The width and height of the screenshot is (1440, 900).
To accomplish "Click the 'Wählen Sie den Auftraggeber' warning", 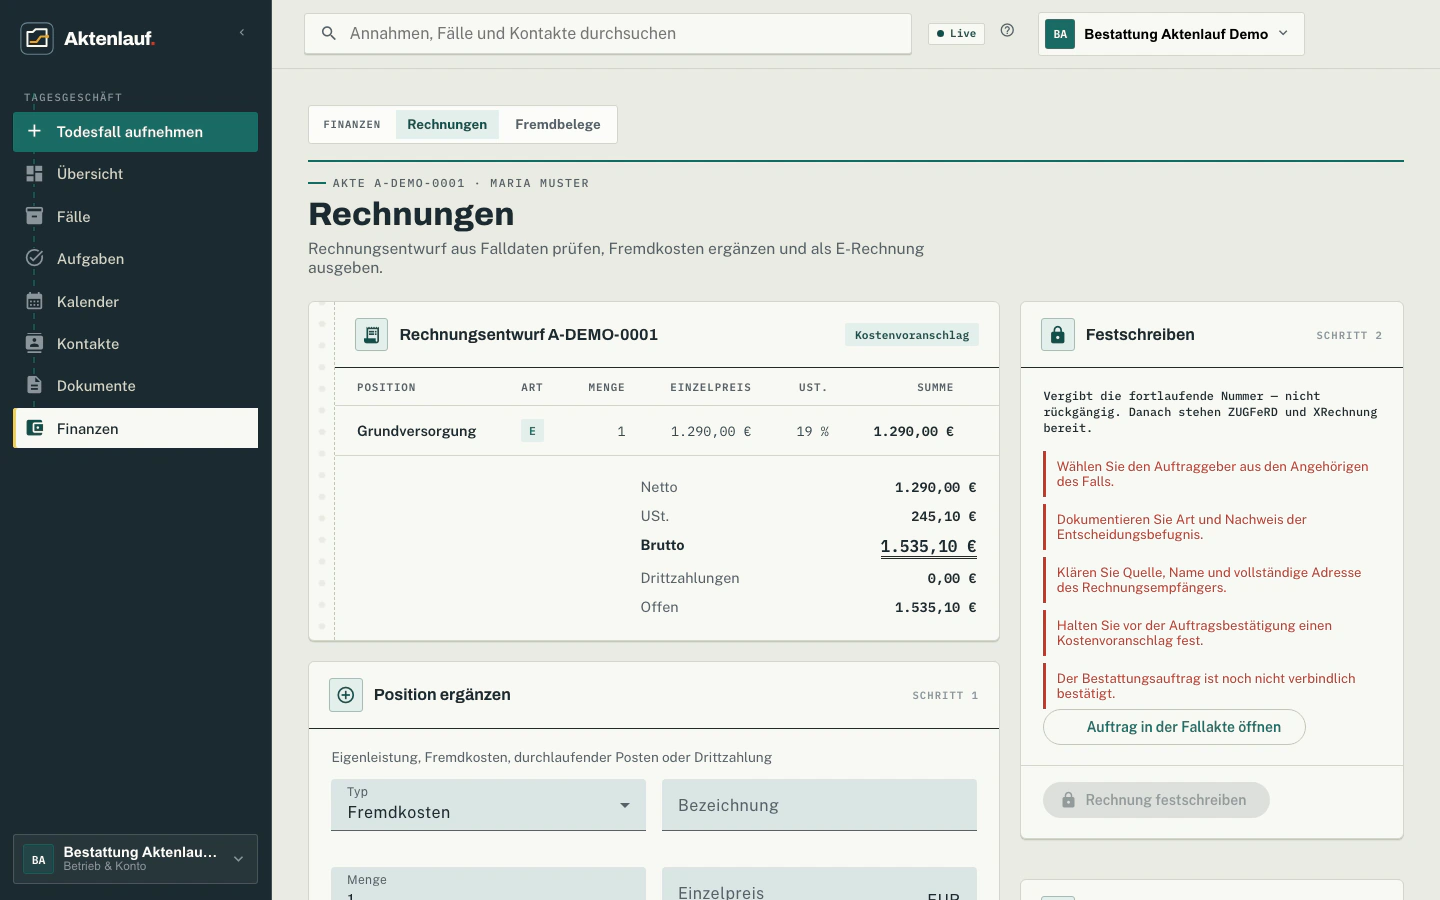I will 1212,474.
